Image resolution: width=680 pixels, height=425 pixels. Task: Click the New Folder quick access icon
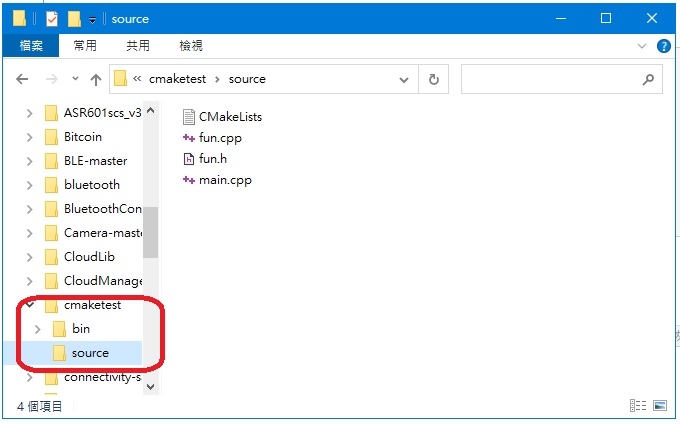coord(74,19)
